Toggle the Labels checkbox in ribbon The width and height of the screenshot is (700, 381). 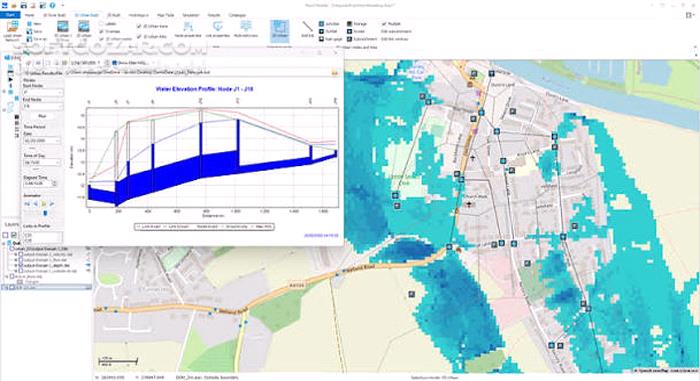[x=101, y=24]
